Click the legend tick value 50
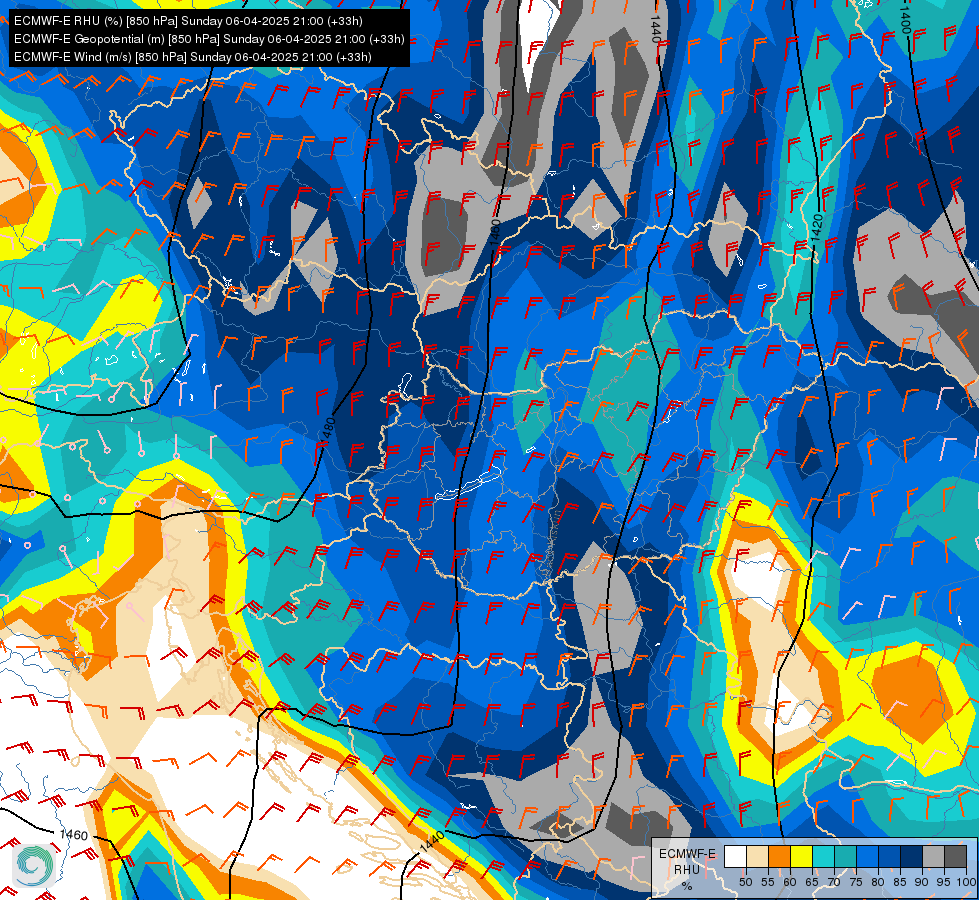Viewport: 979px width, 900px height. click(x=745, y=882)
